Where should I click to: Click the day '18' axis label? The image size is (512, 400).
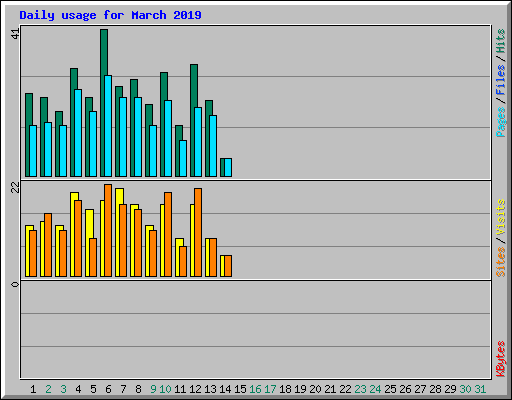tap(285, 389)
